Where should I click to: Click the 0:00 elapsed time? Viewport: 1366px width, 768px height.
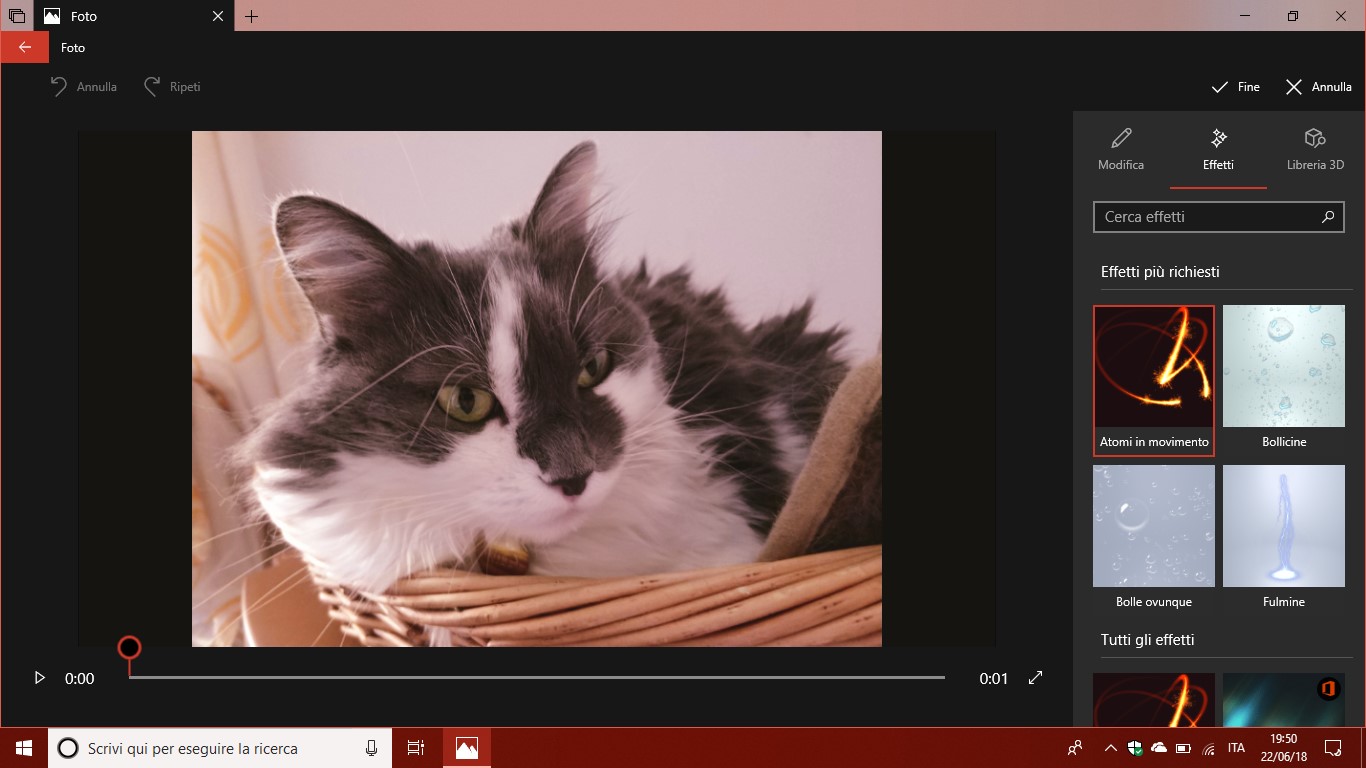[80, 679]
